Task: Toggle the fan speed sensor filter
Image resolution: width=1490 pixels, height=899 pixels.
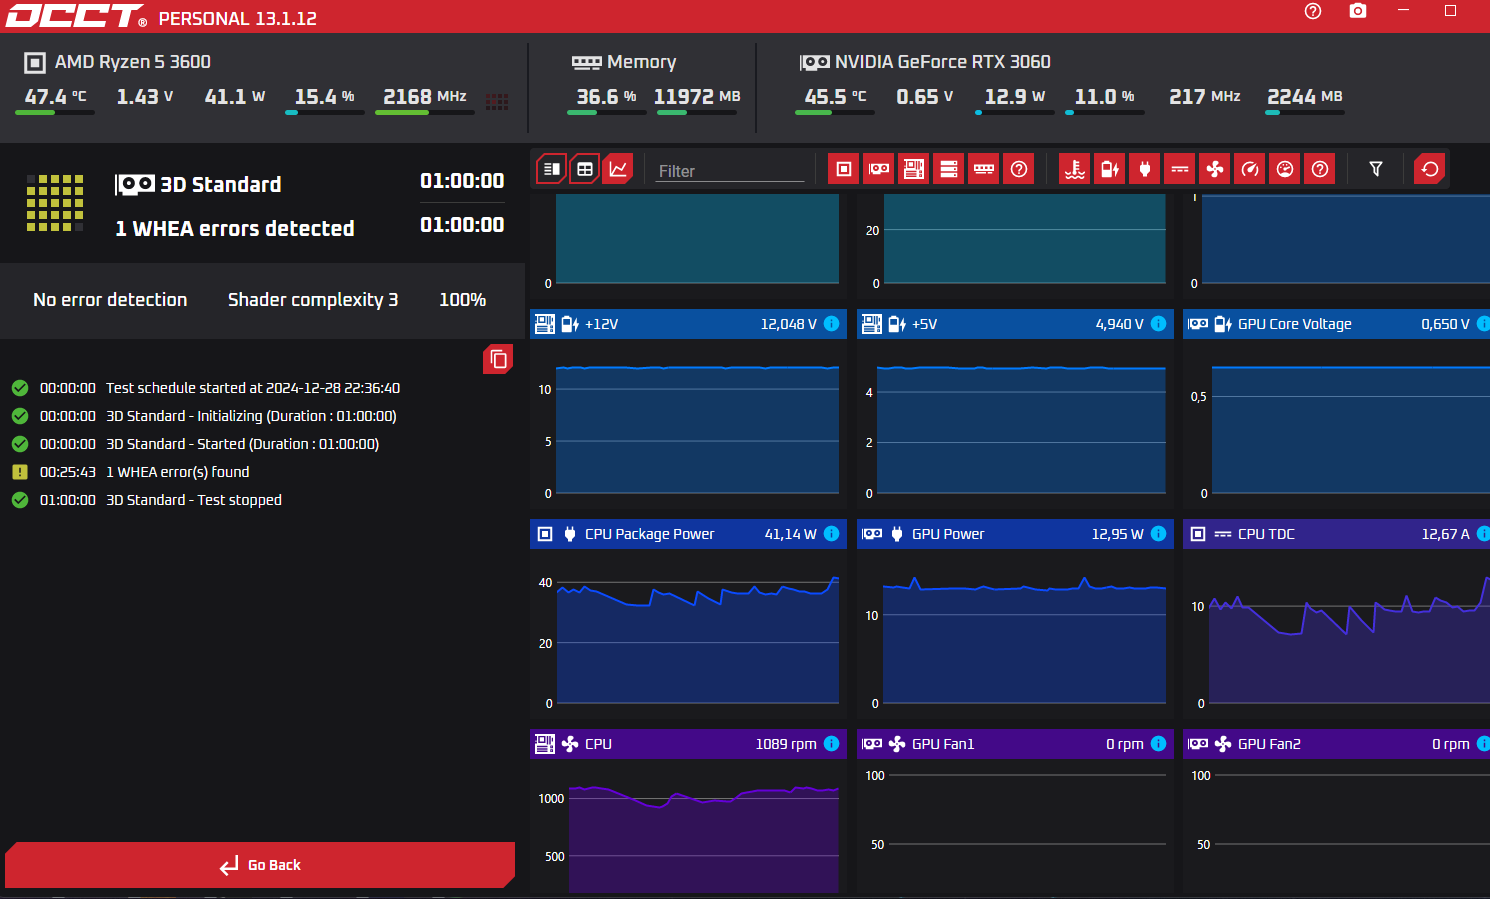Action: (x=1215, y=169)
